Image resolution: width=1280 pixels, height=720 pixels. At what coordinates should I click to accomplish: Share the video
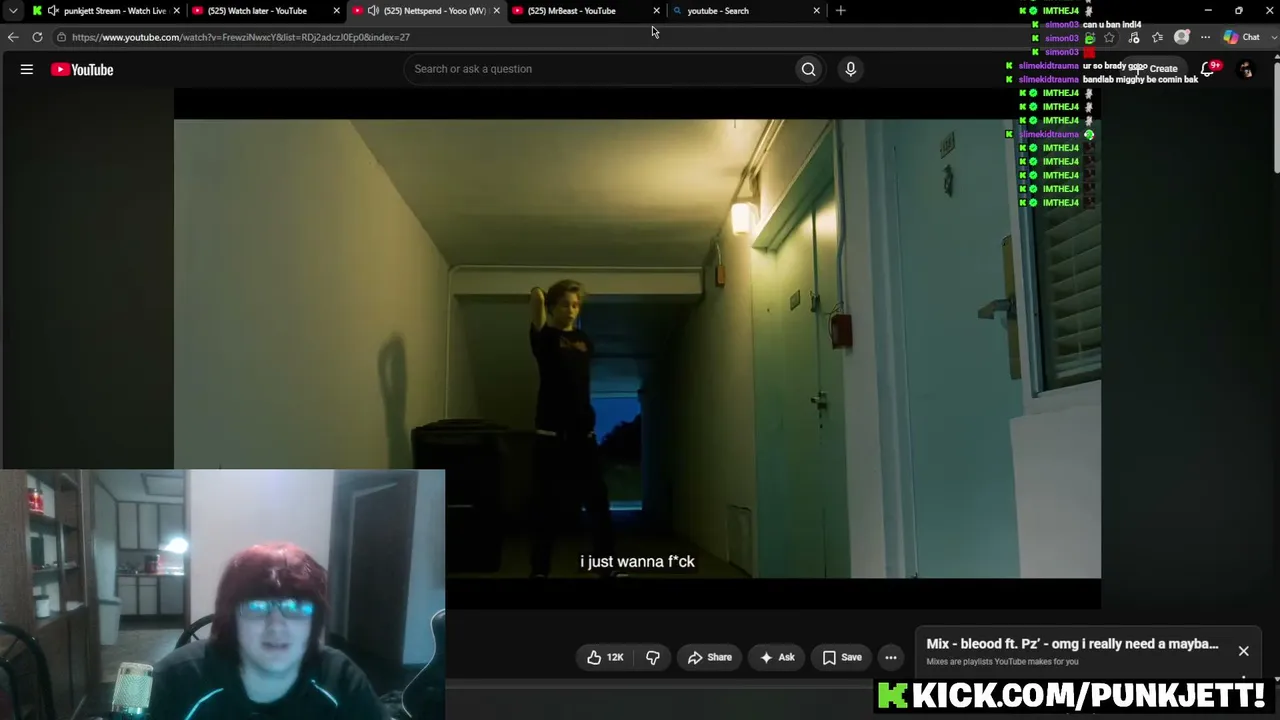tap(710, 657)
